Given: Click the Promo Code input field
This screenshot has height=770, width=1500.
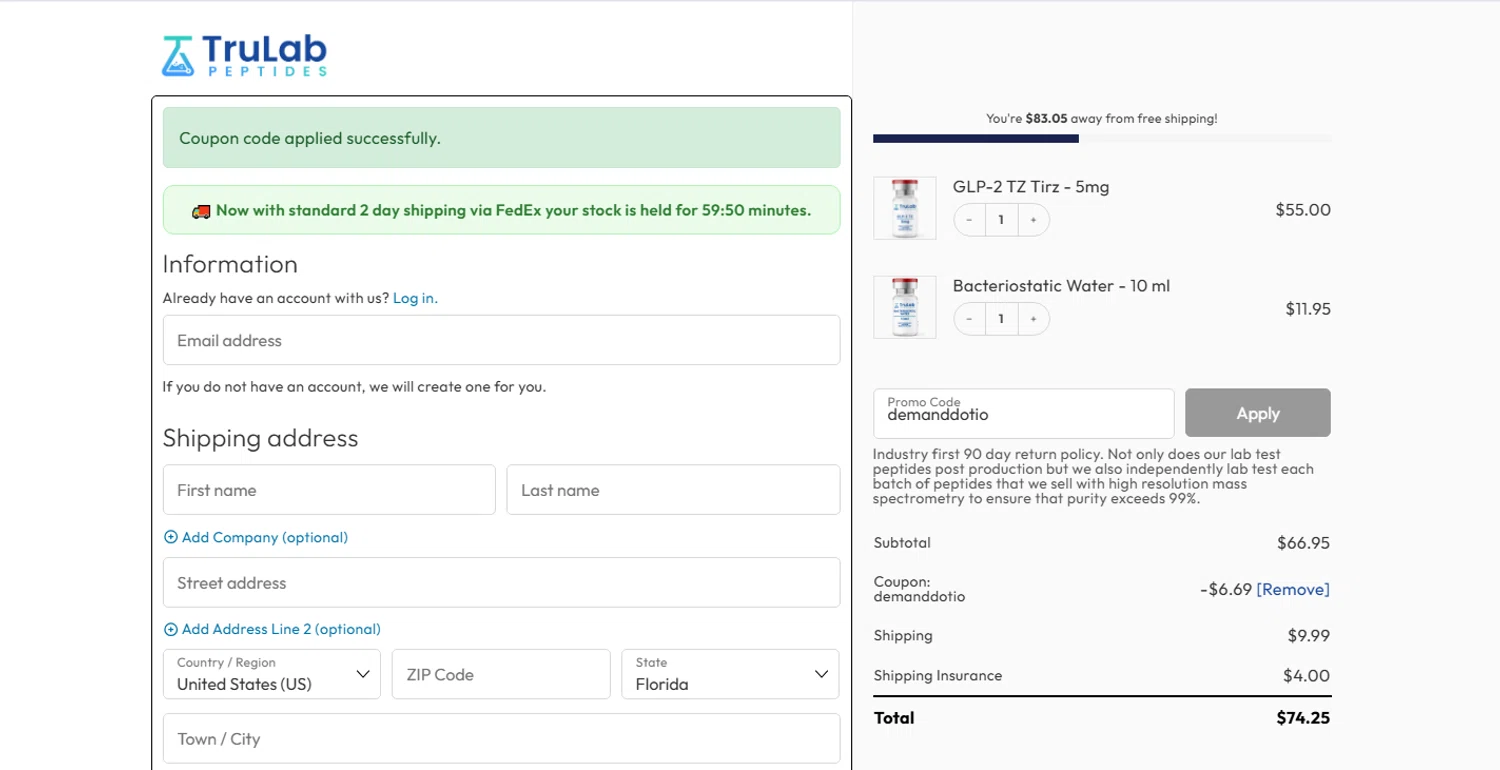Looking at the screenshot, I should click(1024, 413).
